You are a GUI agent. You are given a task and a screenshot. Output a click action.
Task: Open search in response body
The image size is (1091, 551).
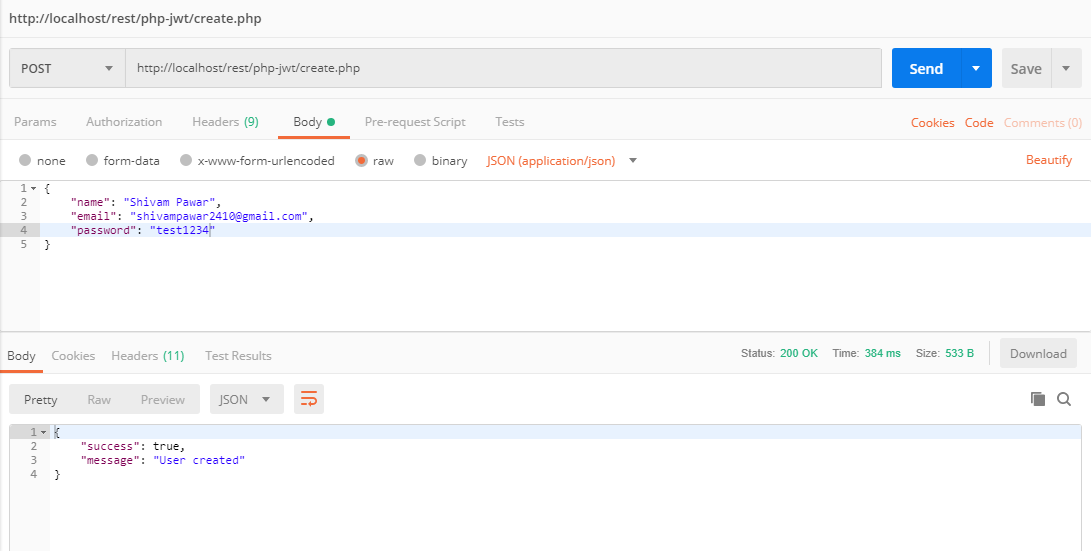[x=1064, y=399]
